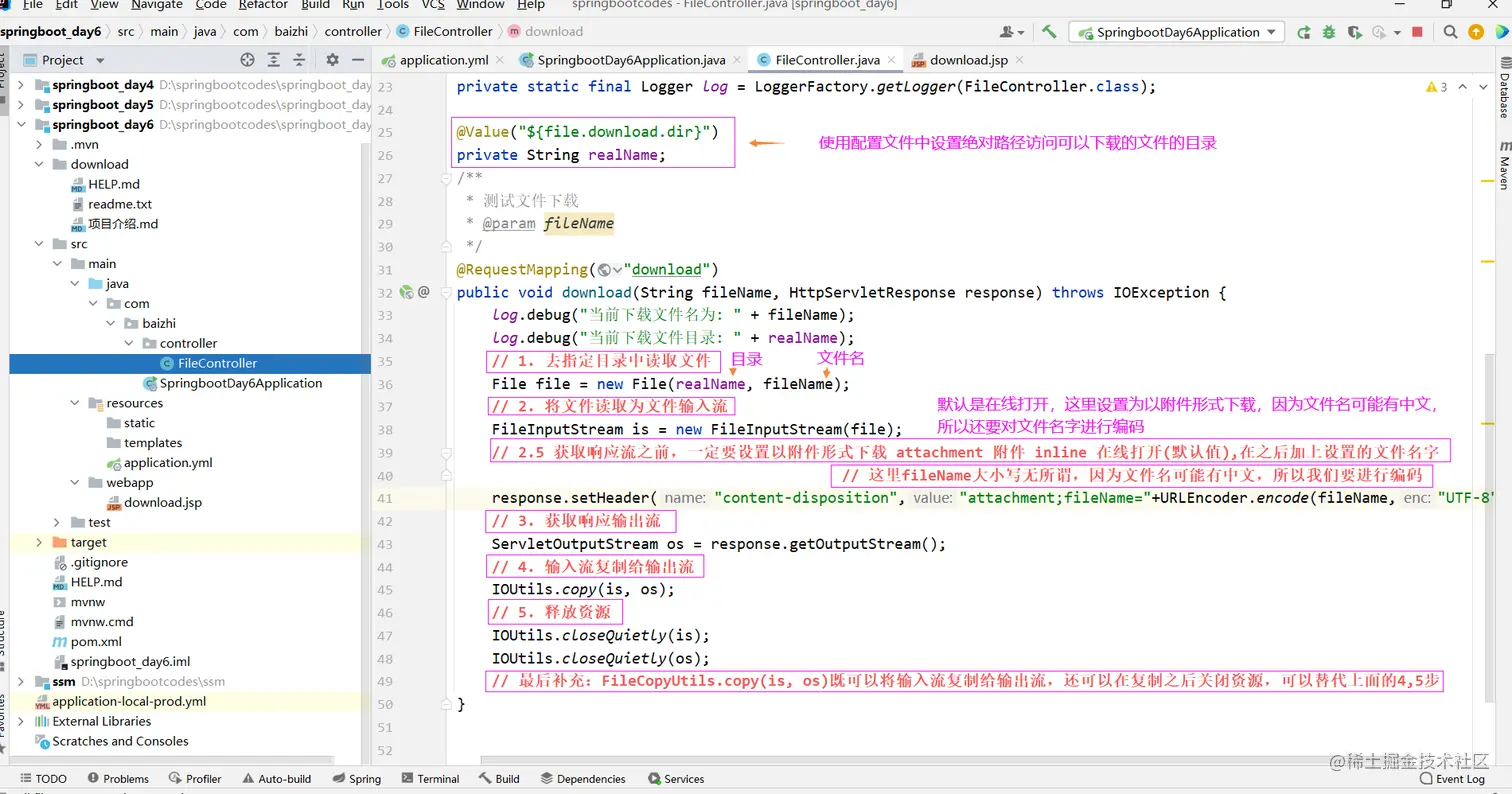
Task: Collapse all in Project panel
Action: 298,60
